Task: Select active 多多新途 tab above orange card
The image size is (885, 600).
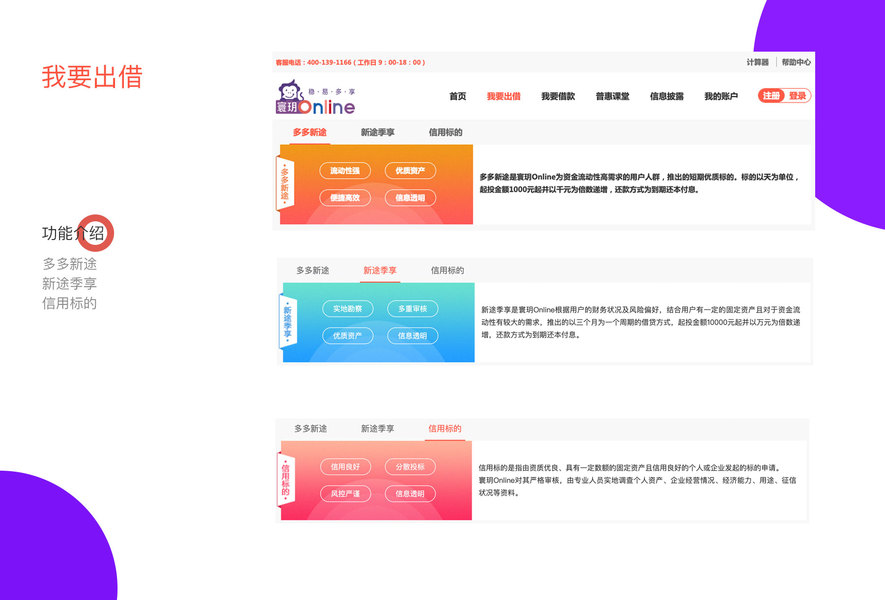Action: tap(309, 132)
